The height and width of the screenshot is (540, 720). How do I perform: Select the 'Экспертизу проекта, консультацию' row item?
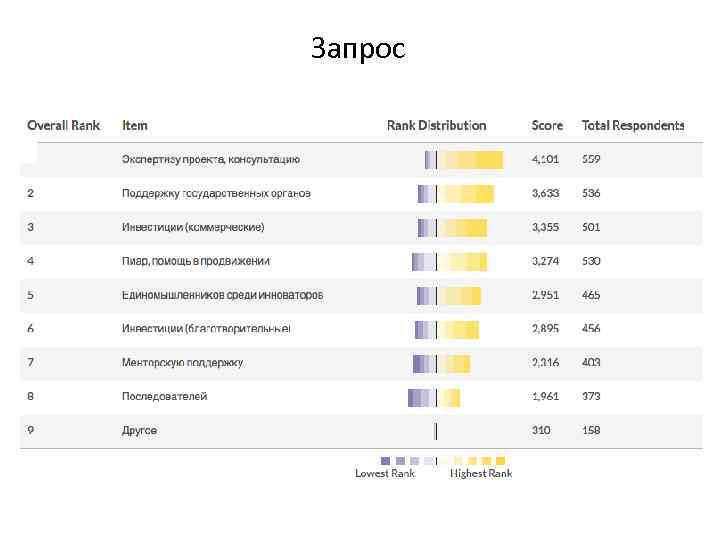click(210, 159)
